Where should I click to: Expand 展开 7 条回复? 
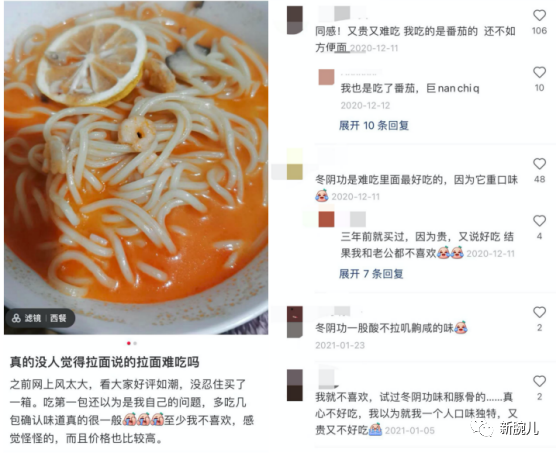371,273
